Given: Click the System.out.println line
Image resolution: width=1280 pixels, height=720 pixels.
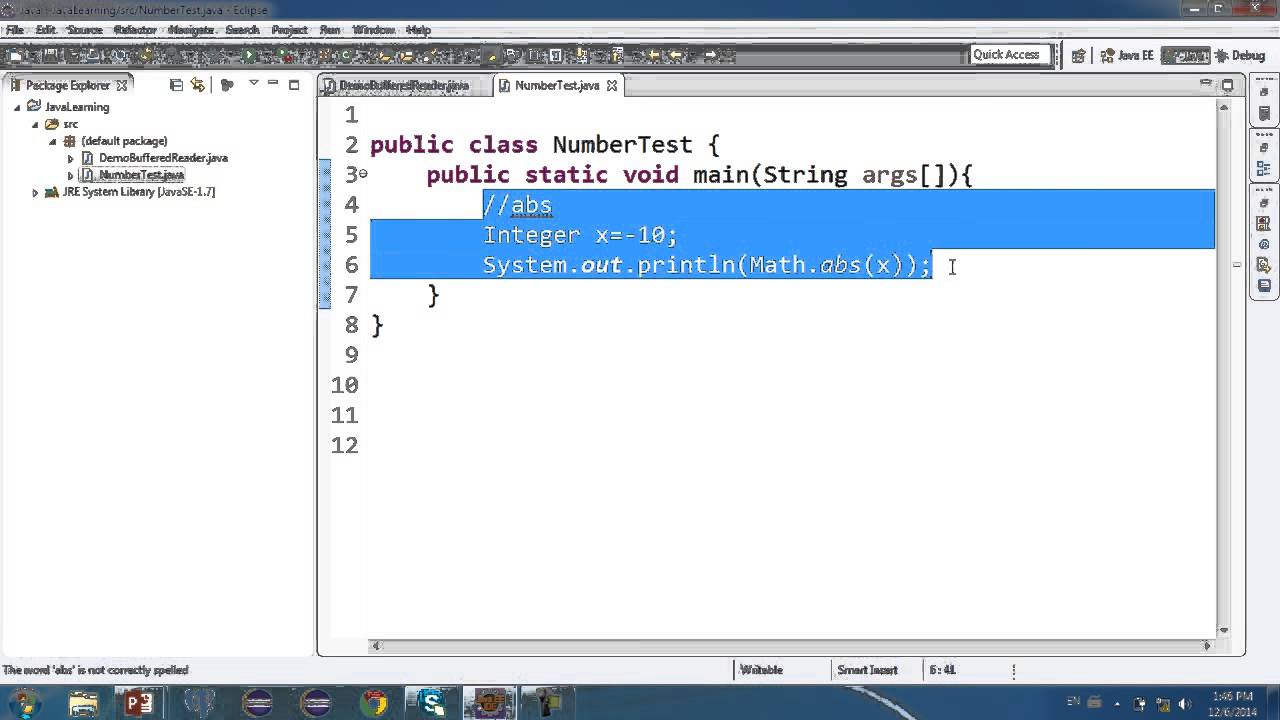Looking at the screenshot, I should 707,265.
